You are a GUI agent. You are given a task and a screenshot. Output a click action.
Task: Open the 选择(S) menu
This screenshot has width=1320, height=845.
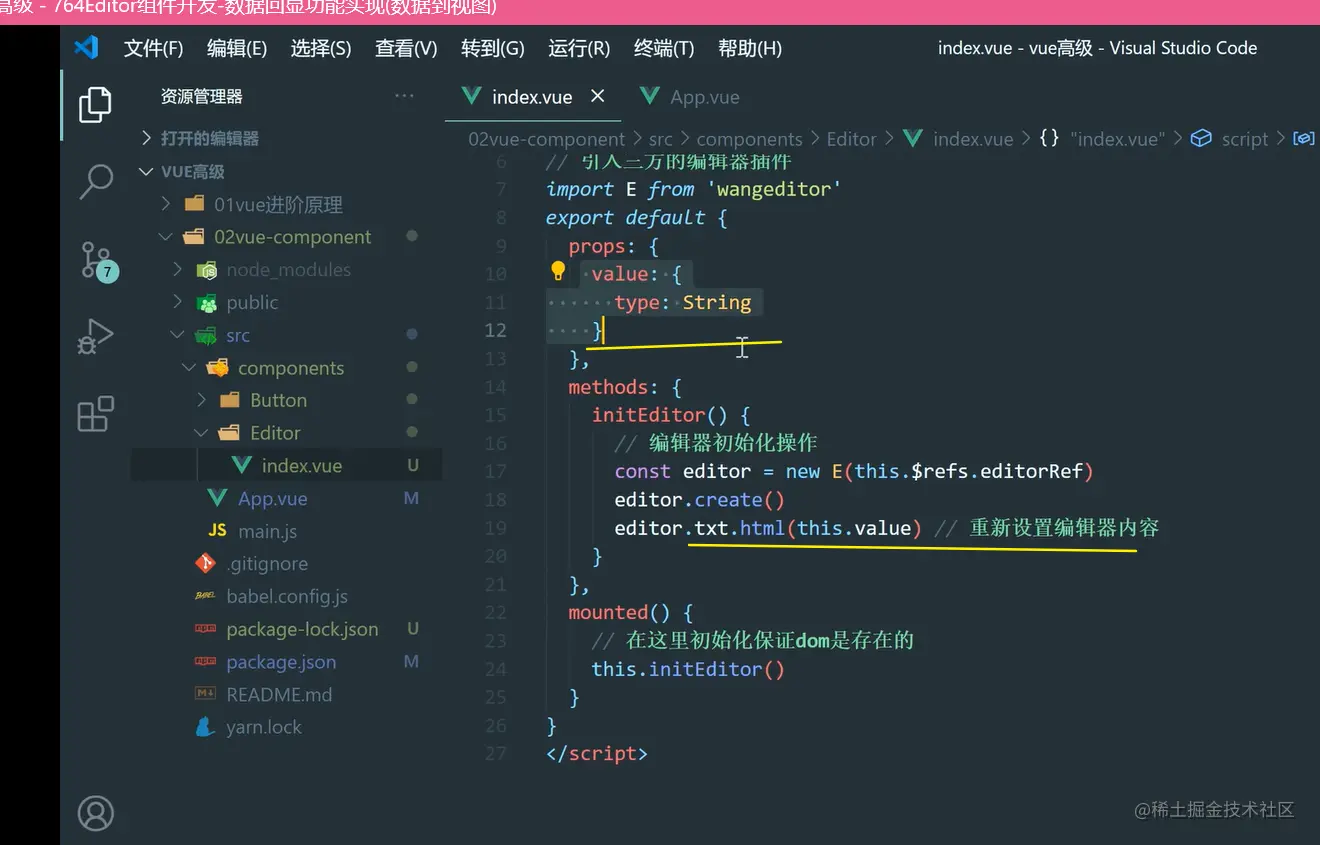click(321, 48)
